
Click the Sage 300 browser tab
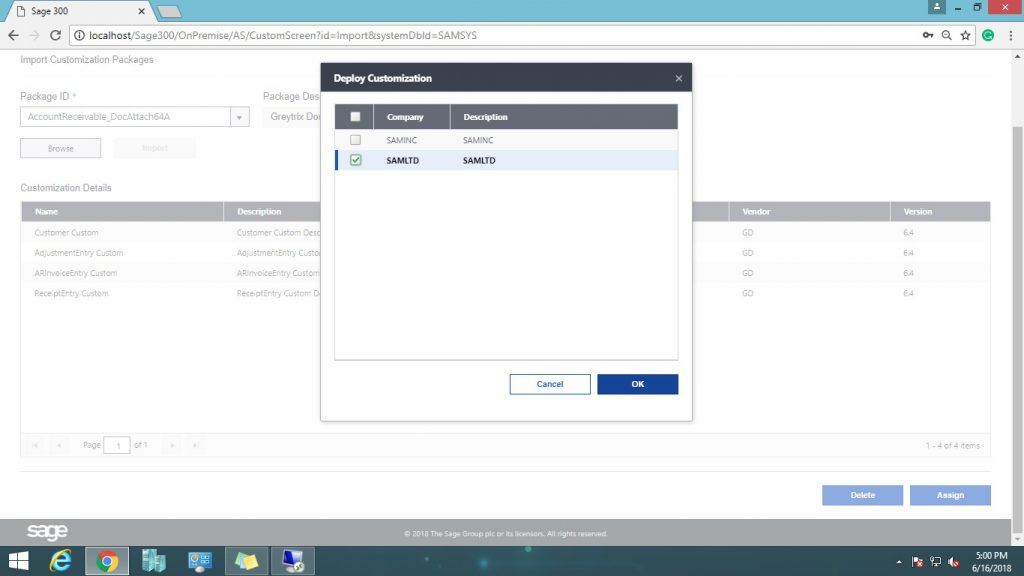[78, 11]
